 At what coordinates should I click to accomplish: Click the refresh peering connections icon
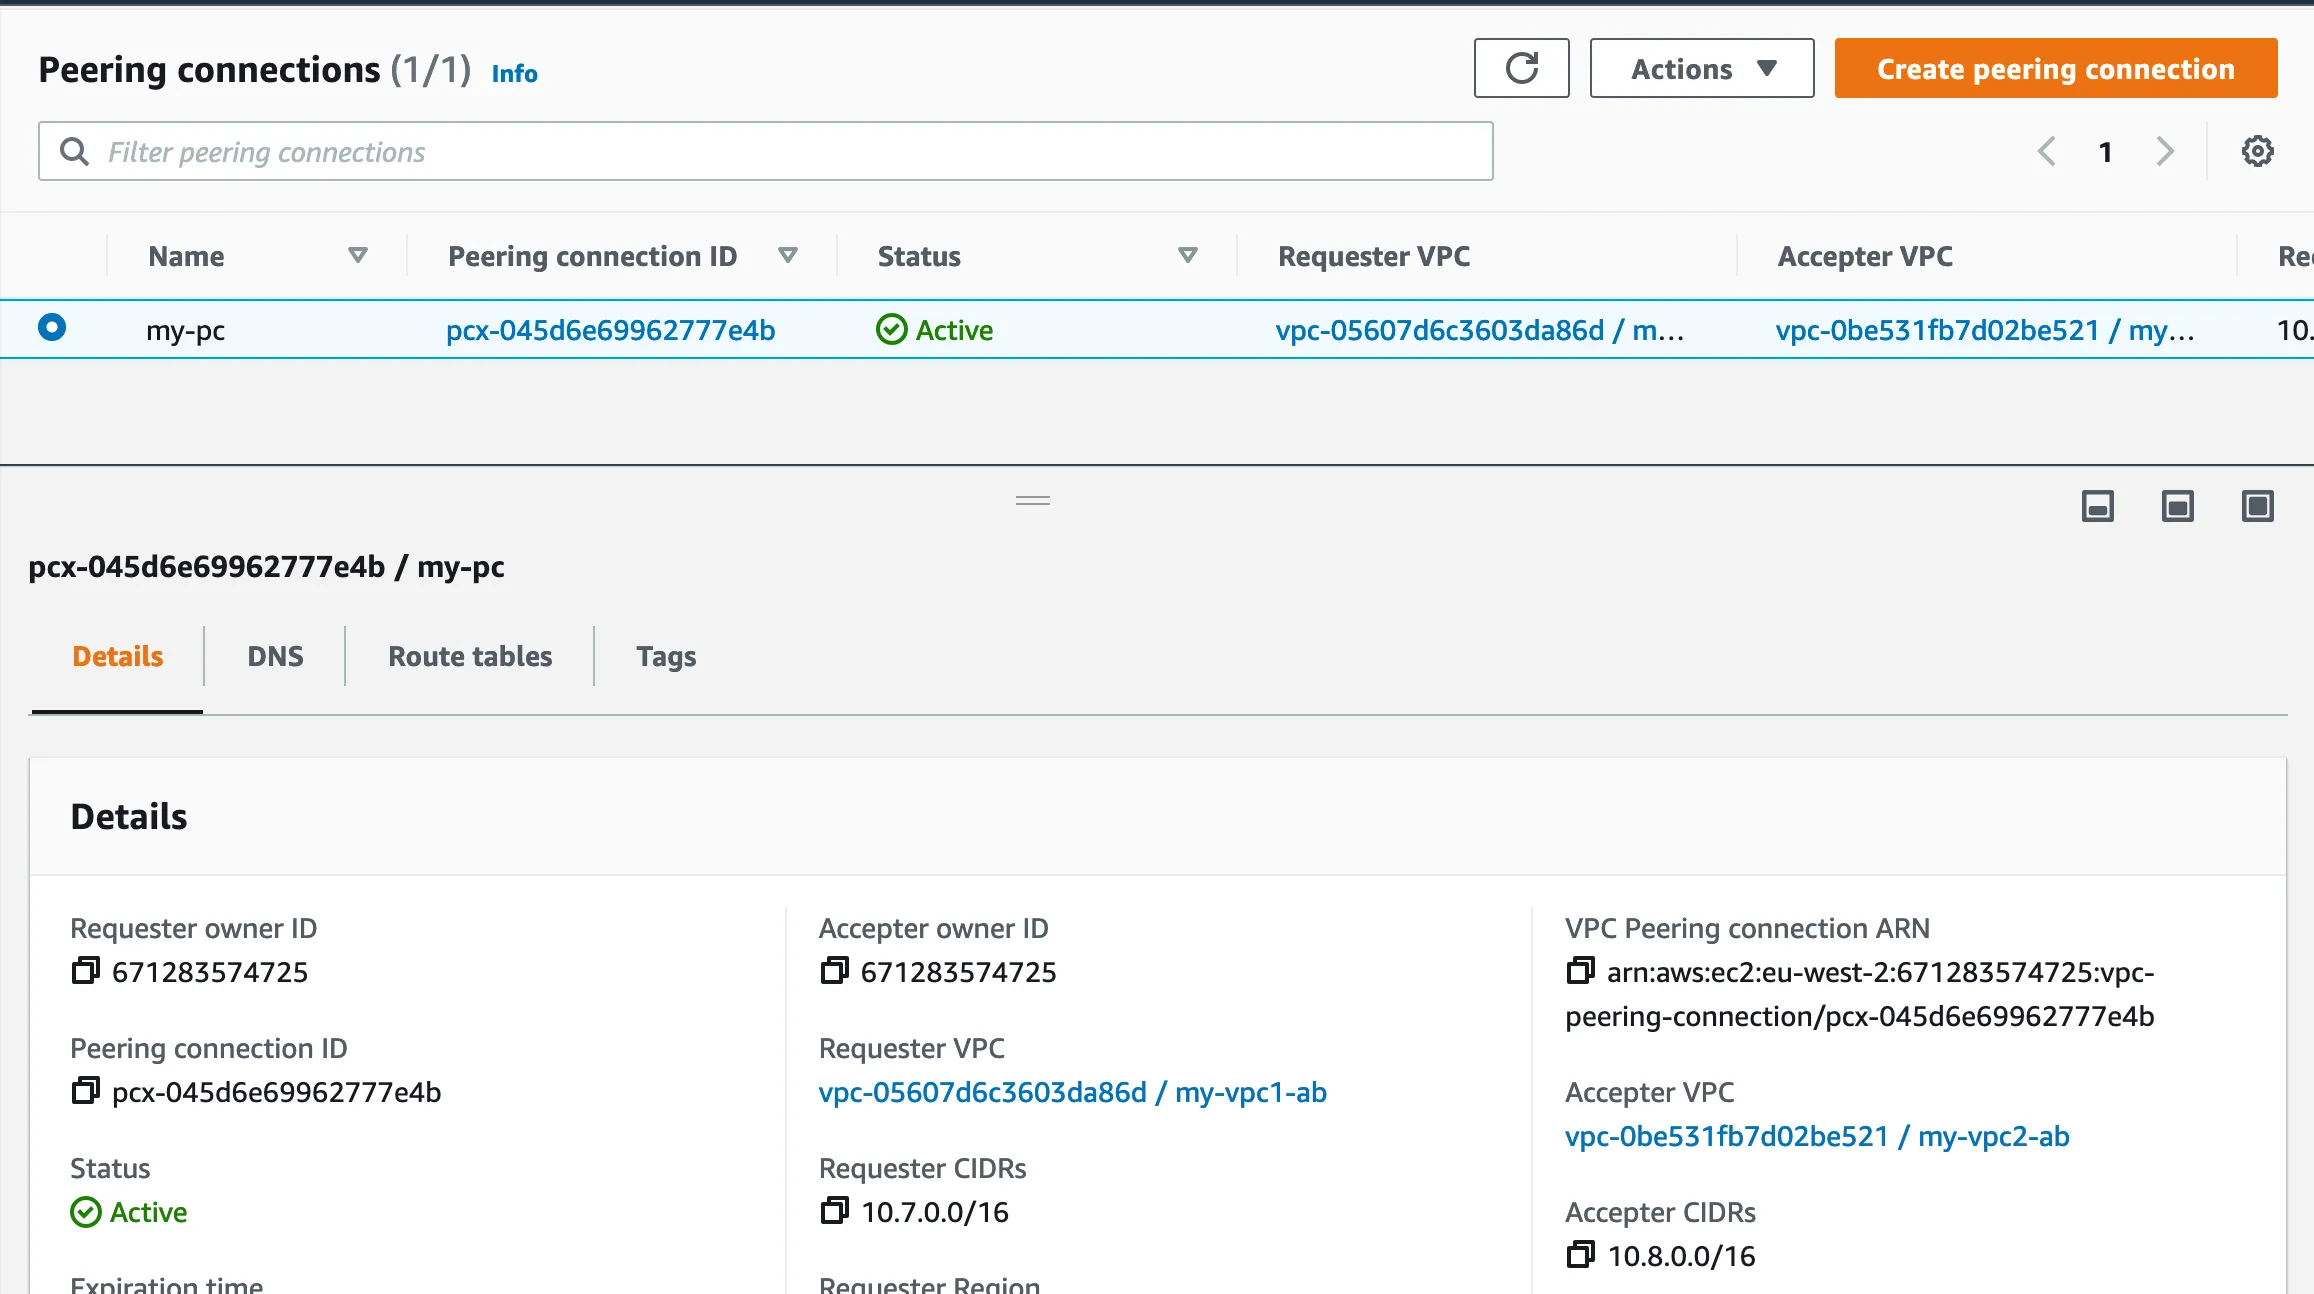pyautogui.click(x=1521, y=68)
